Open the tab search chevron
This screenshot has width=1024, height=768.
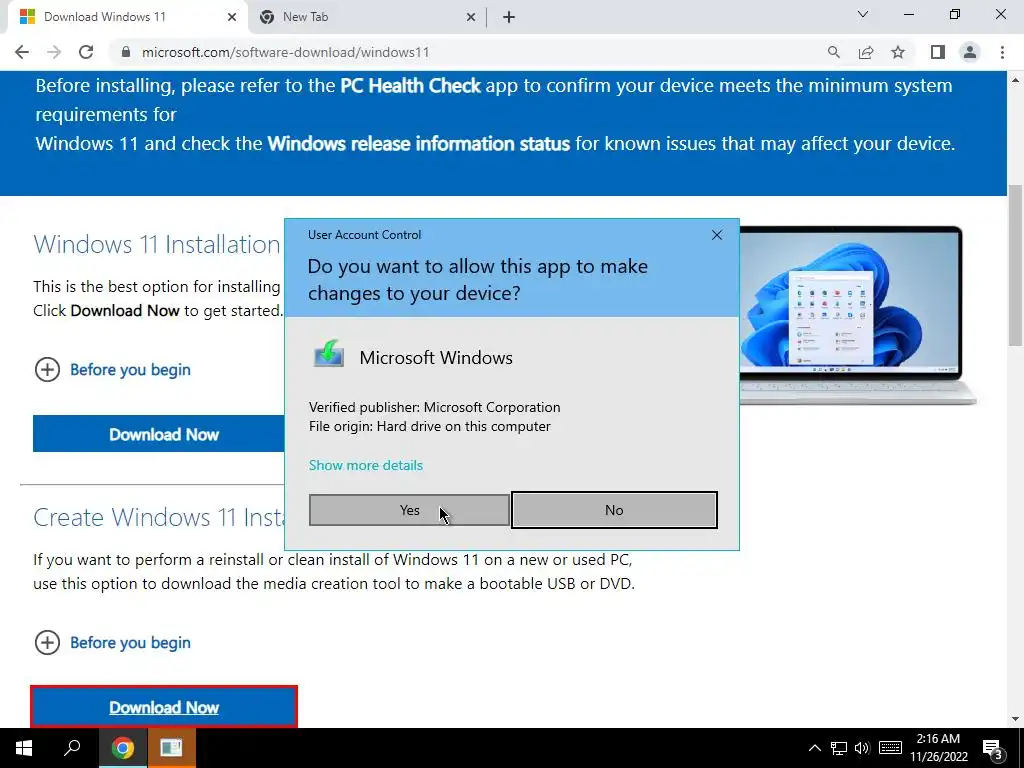[863, 14]
